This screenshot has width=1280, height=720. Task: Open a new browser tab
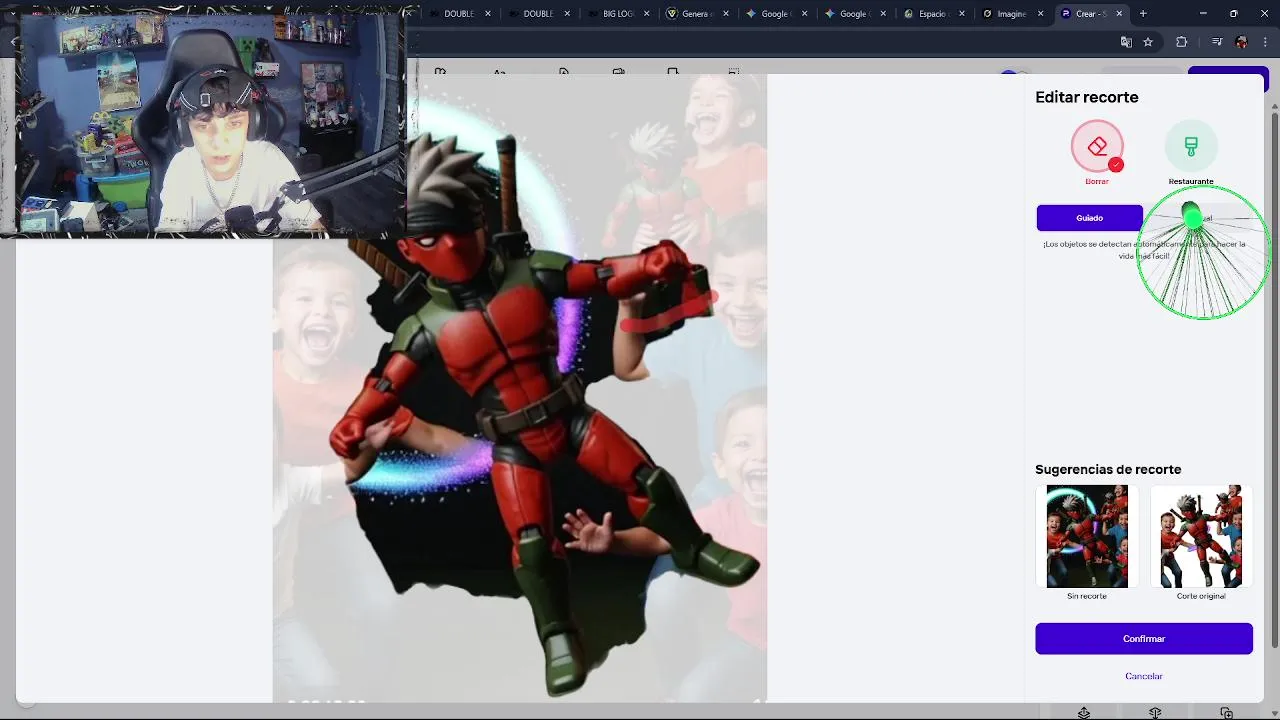[1143, 14]
